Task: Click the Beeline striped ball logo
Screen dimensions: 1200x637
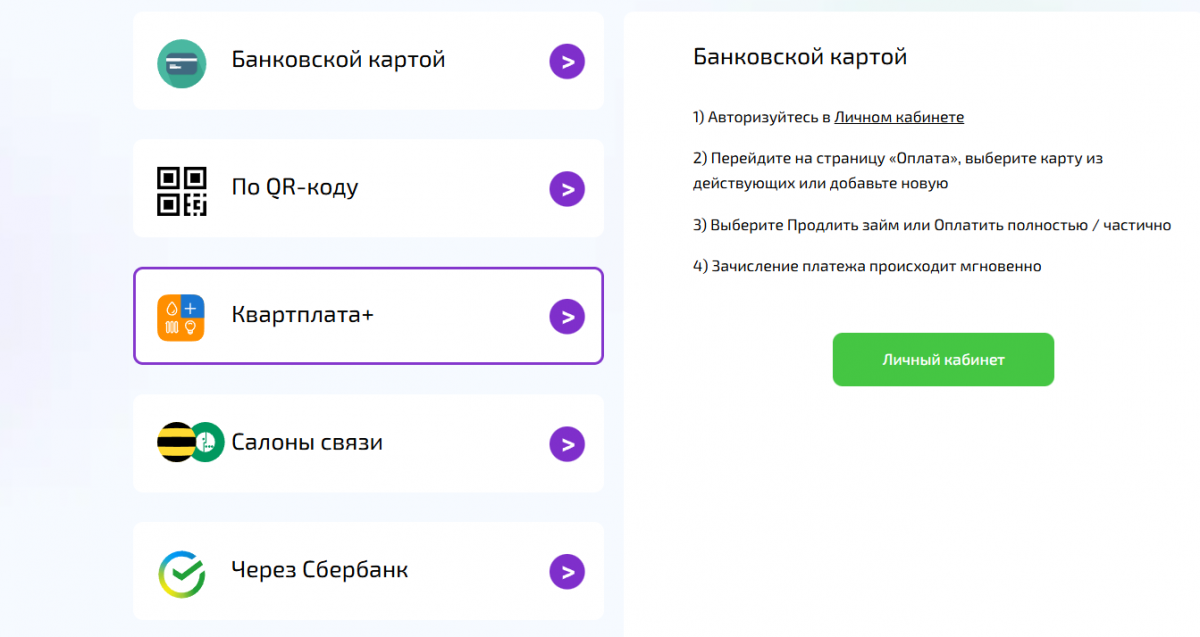Action: pyautogui.click(x=174, y=443)
